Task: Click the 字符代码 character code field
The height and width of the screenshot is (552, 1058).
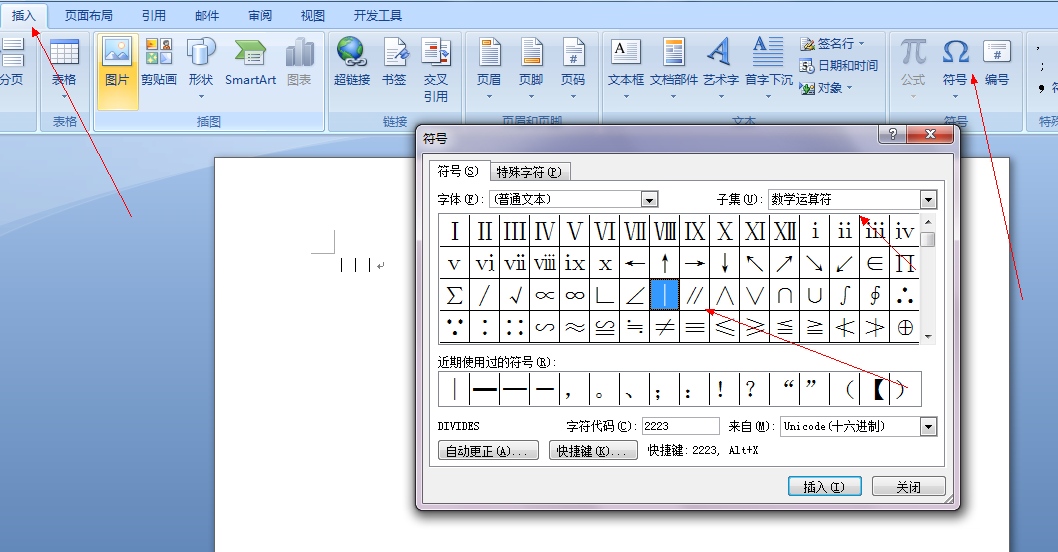Action: point(680,426)
